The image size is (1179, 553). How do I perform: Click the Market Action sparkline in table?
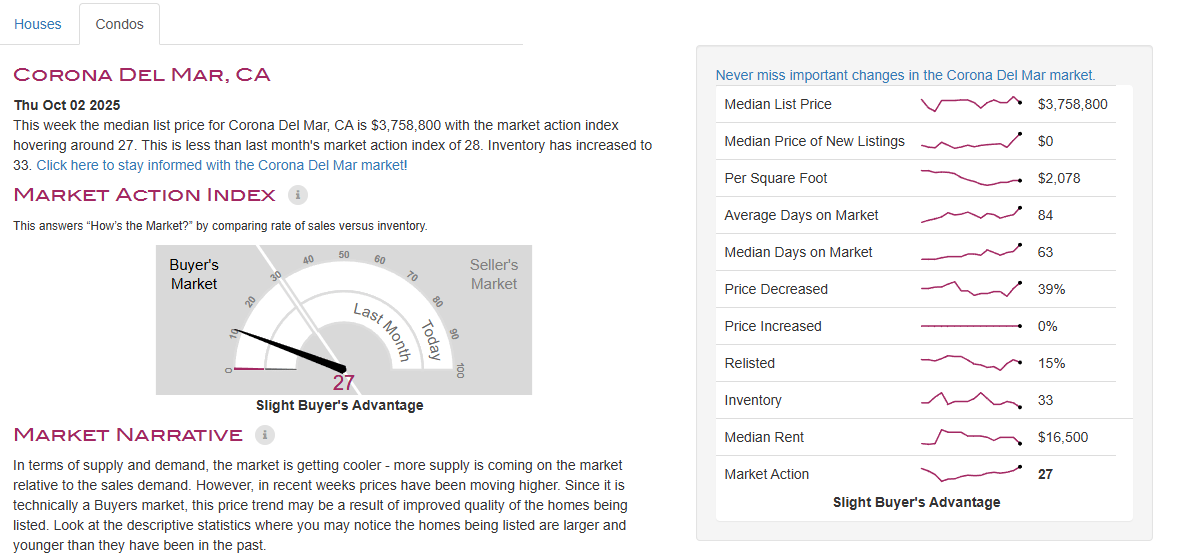coord(971,474)
